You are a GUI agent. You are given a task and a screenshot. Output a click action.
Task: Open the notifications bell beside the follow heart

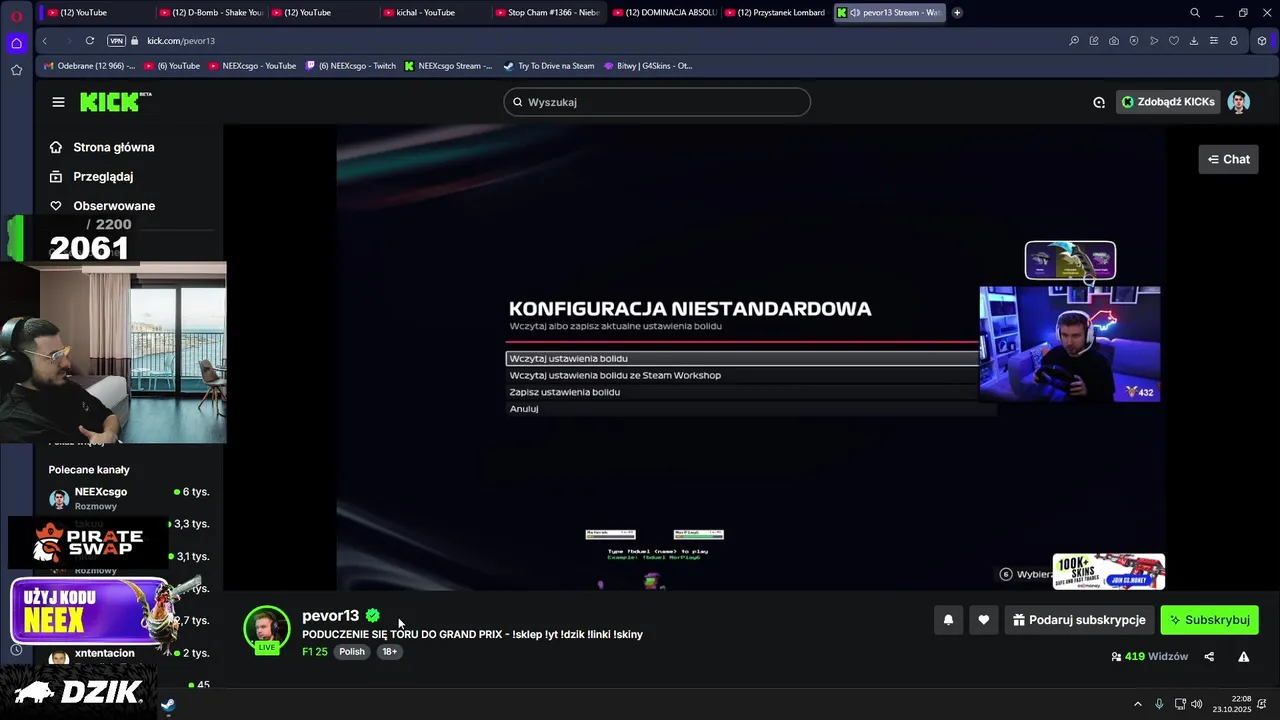tap(948, 620)
